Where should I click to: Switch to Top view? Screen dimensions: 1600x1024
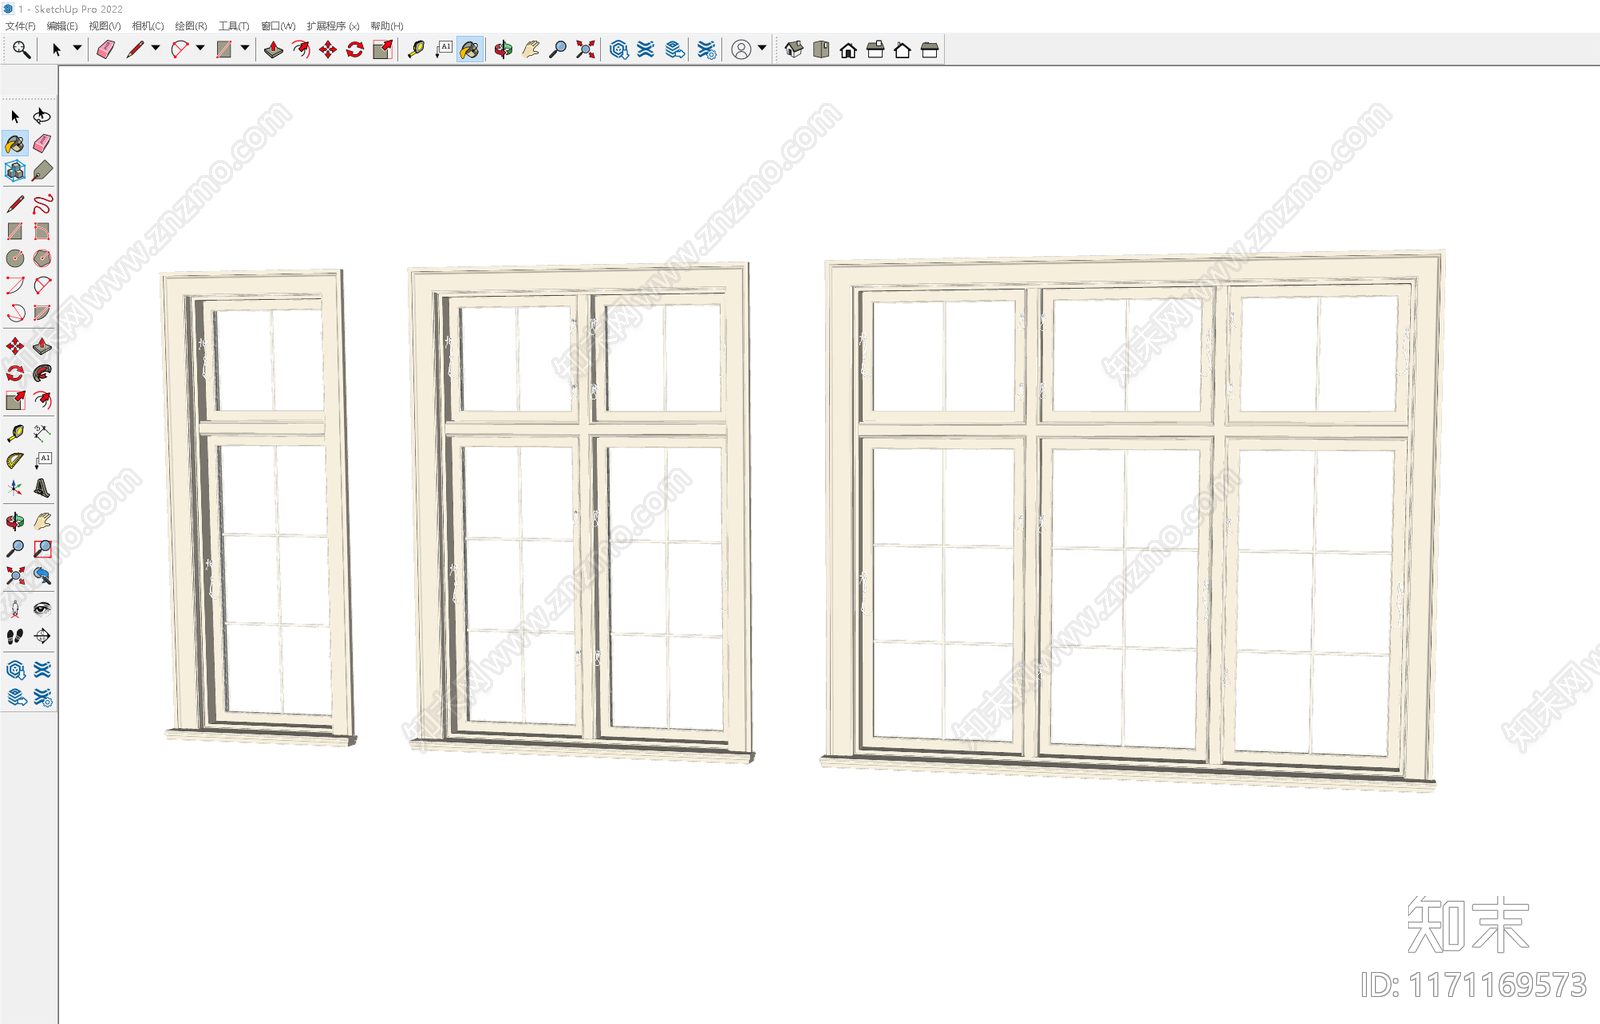[821, 49]
